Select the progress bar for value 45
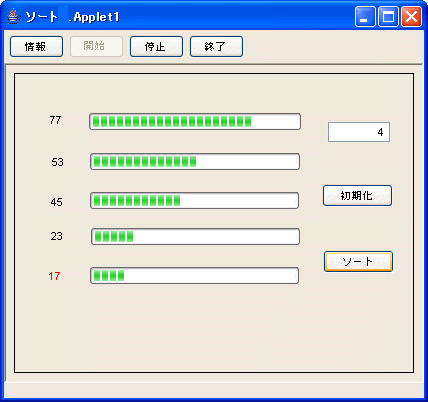 pos(194,200)
